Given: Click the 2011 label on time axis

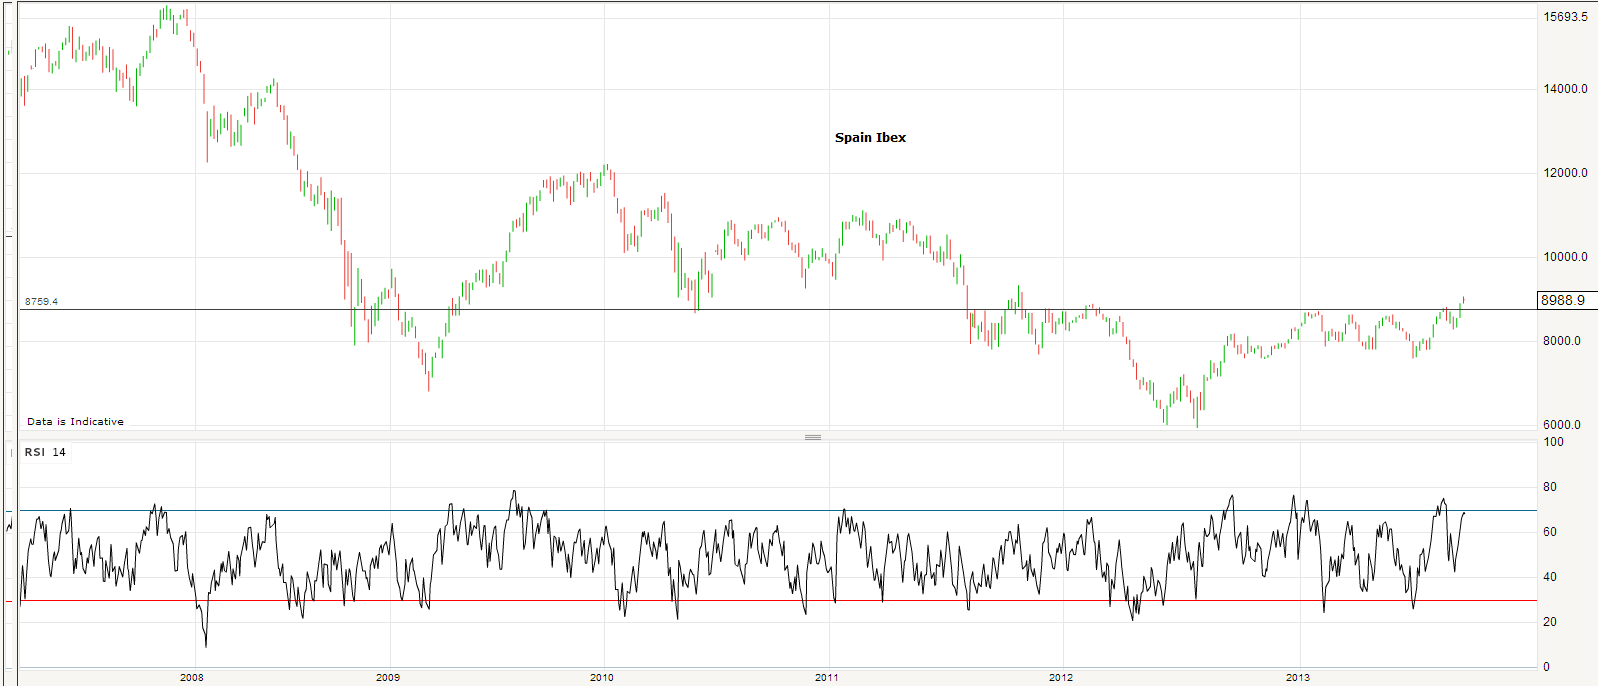Looking at the screenshot, I should tap(826, 677).
